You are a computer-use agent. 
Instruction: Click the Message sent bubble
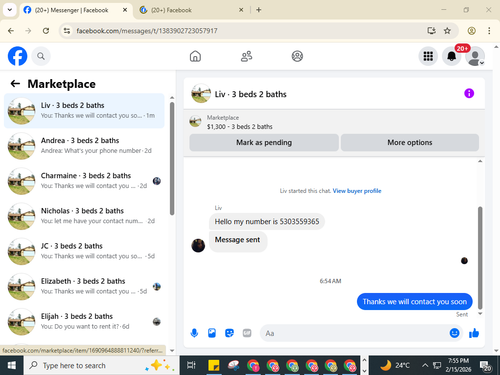pos(238,241)
